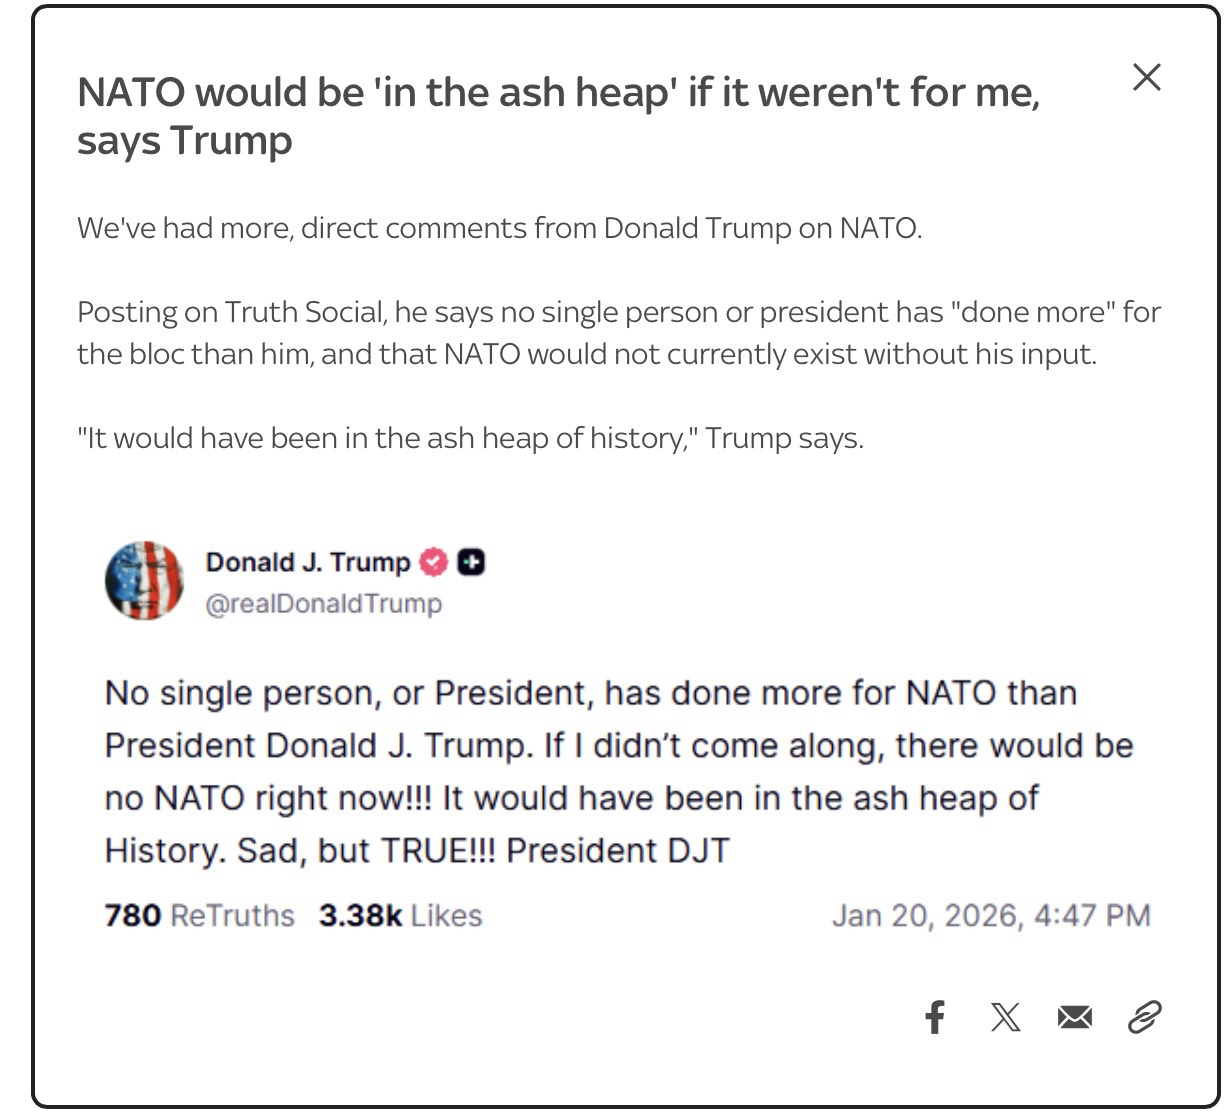Image resolution: width=1232 pixels, height=1115 pixels.
Task: Open the Jan 20, 2026 post timestamp
Action: coord(990,916)
